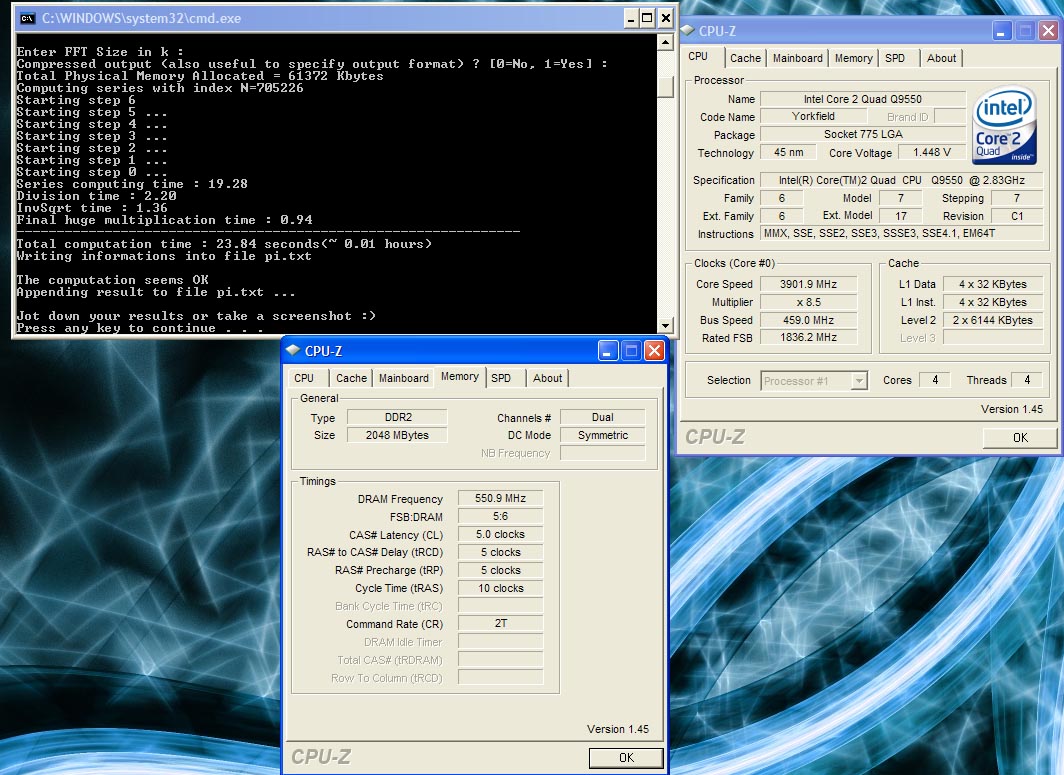This screenshot has height=775, width=1064.
Task: Click the CPU-Z processor window title icon
Action: [687, 31]
